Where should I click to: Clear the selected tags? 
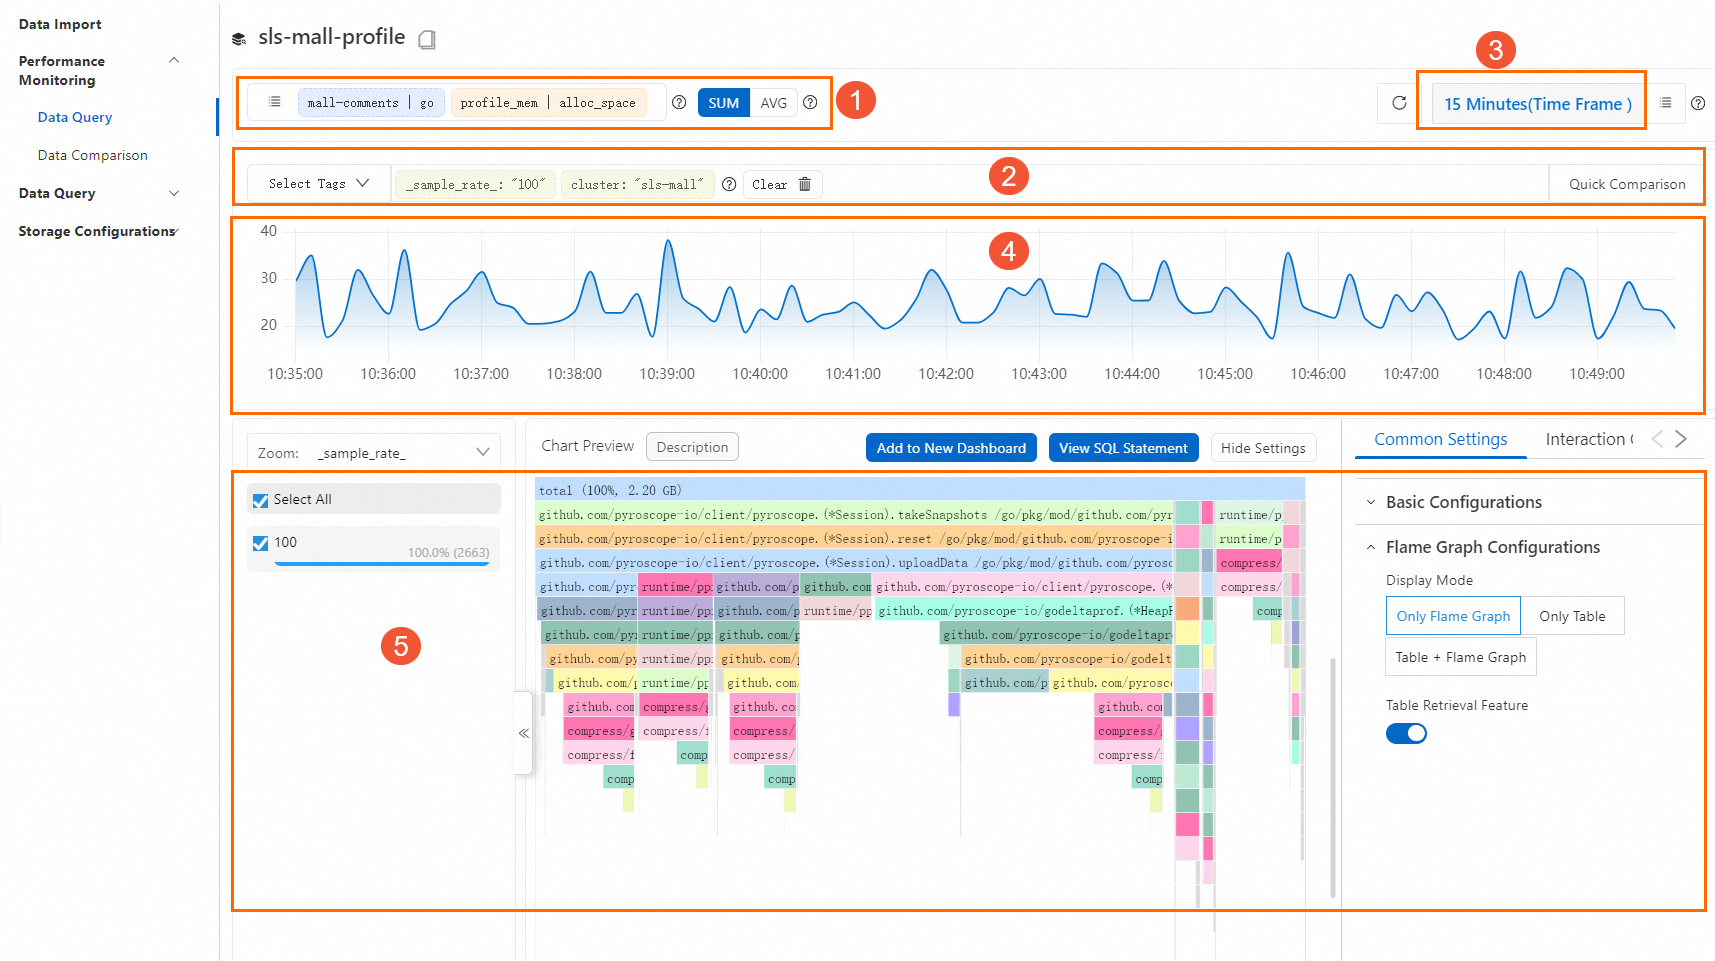point(782,184)
